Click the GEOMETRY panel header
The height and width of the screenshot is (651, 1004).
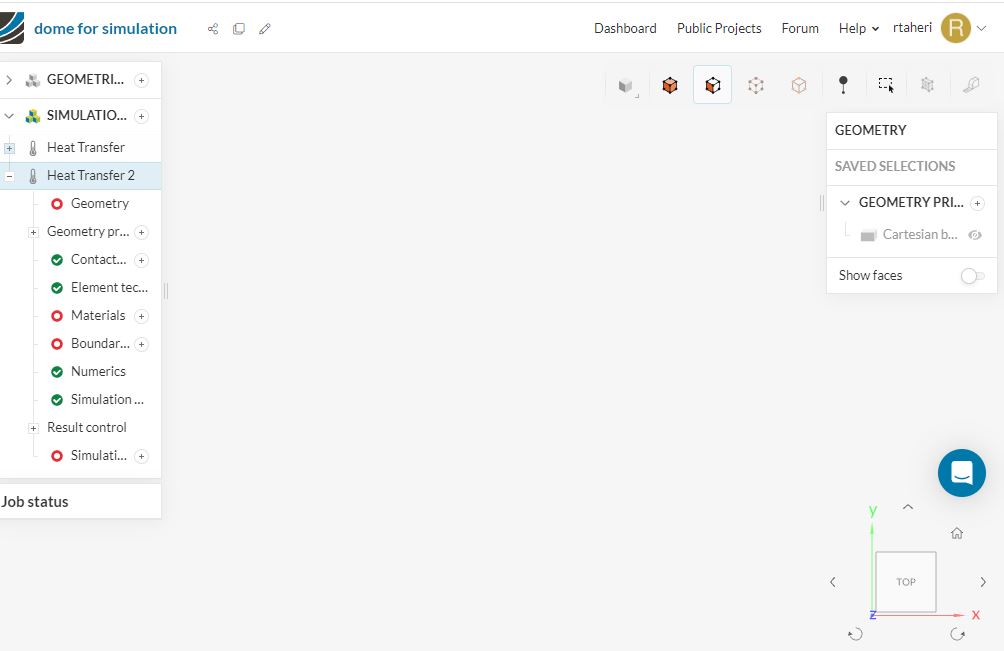click(x=912, y=131)
